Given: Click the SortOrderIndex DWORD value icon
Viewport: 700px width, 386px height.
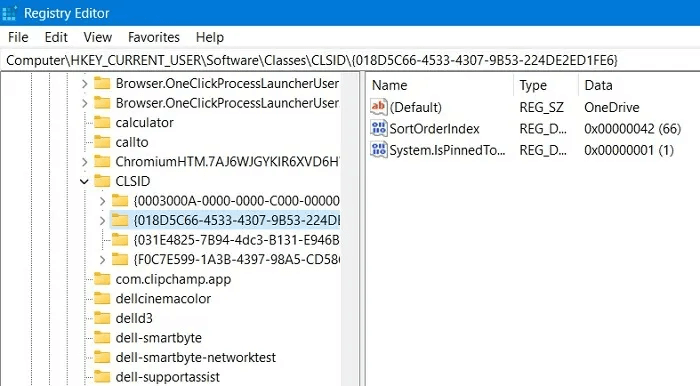Looking at the screenshot, I should click(379, 129).
